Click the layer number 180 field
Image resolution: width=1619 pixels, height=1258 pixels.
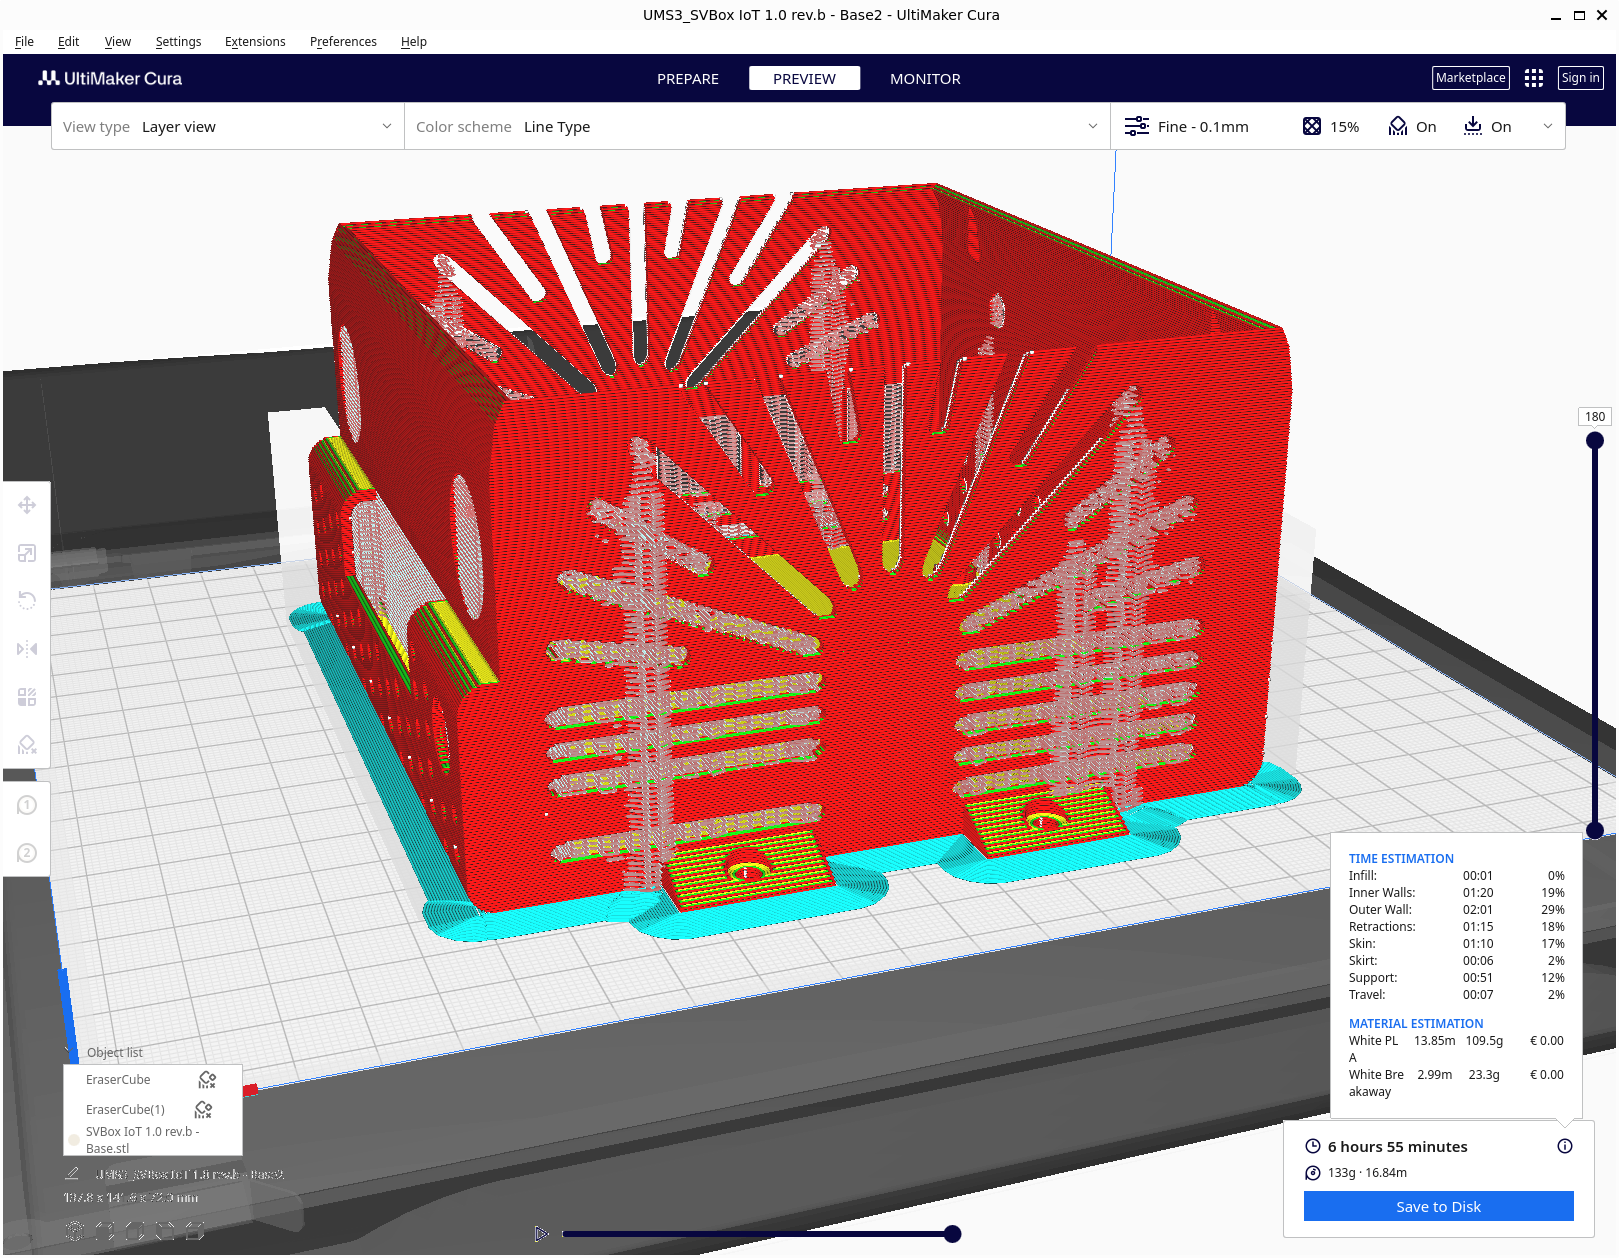pos(1595,417)
